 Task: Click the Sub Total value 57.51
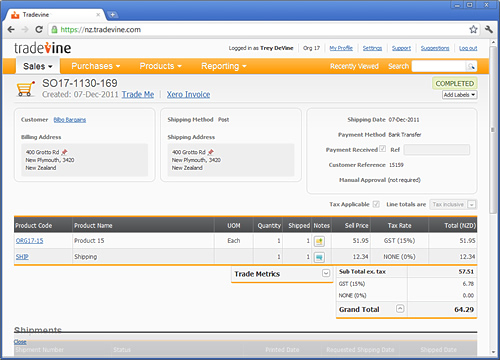click(466, 272)
